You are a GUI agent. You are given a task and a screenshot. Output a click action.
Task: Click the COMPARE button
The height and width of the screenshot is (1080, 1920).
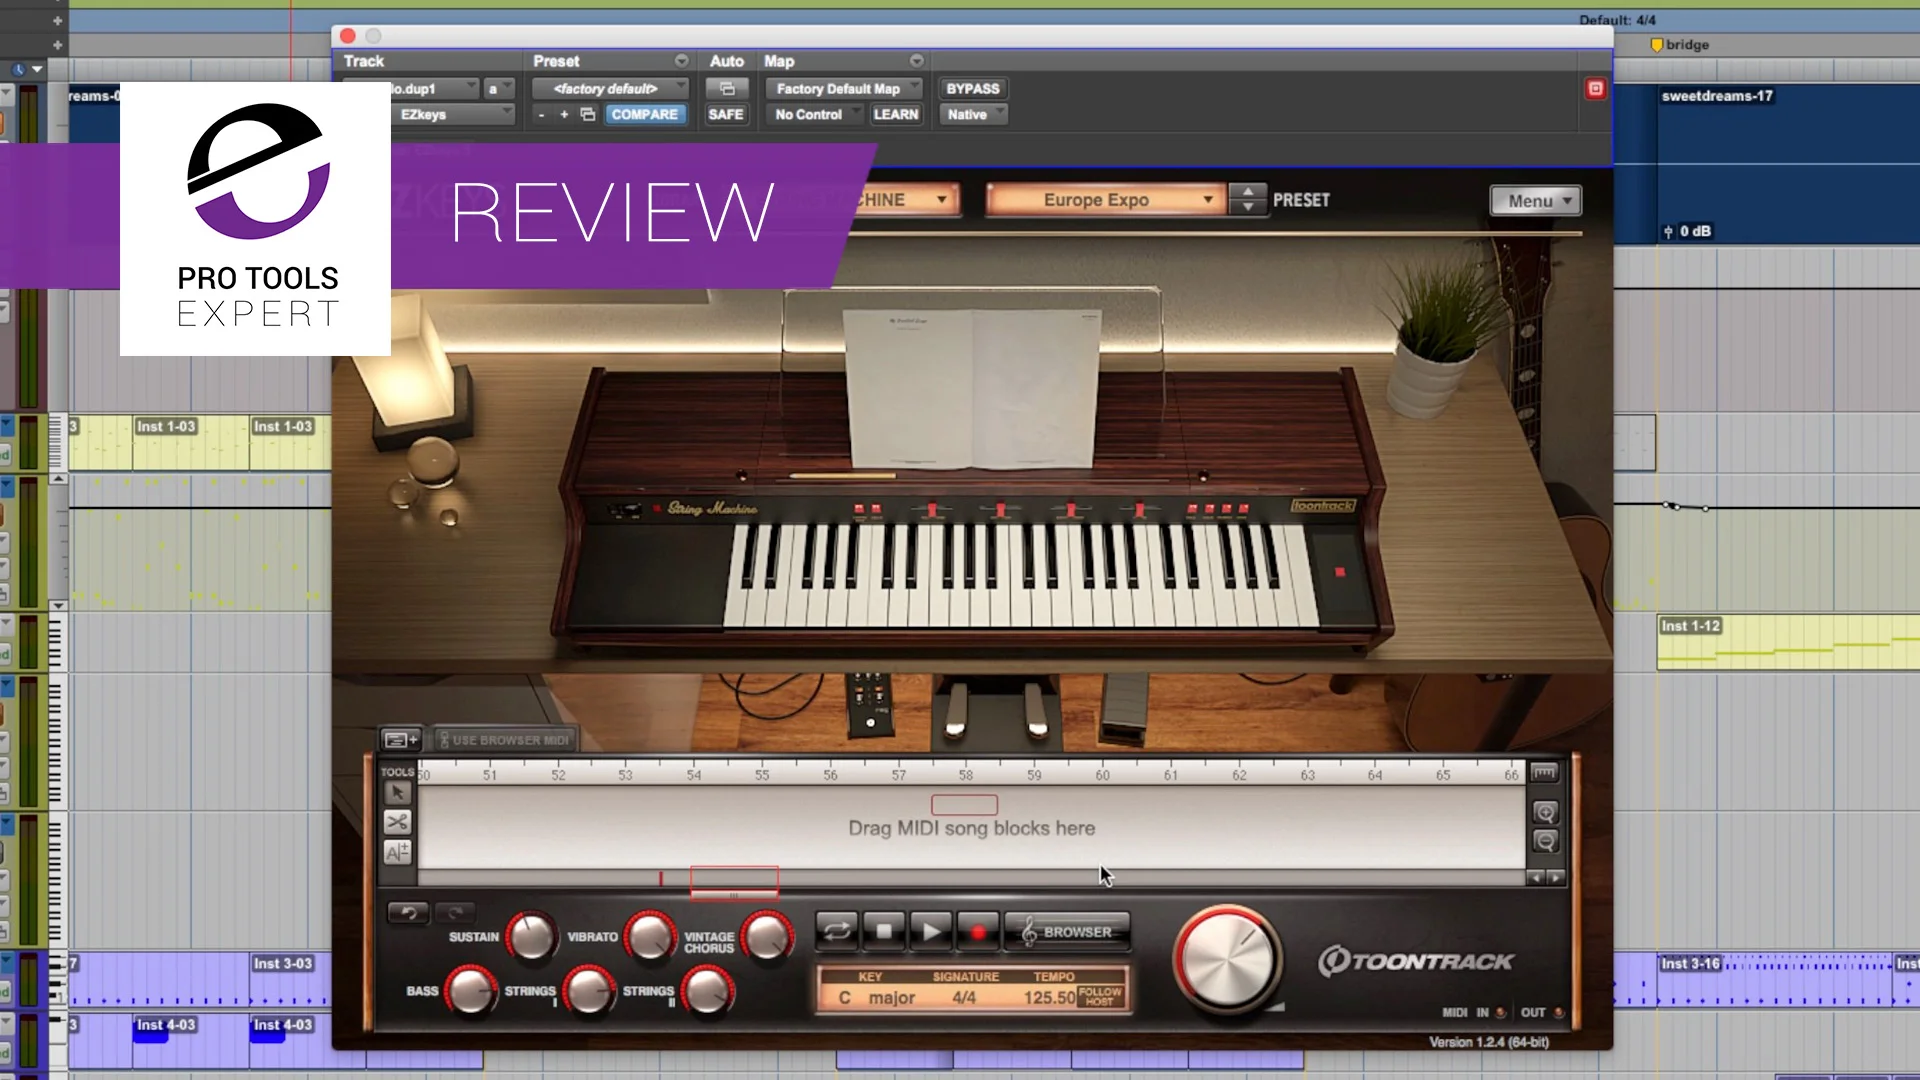click(x=646, y=114)
